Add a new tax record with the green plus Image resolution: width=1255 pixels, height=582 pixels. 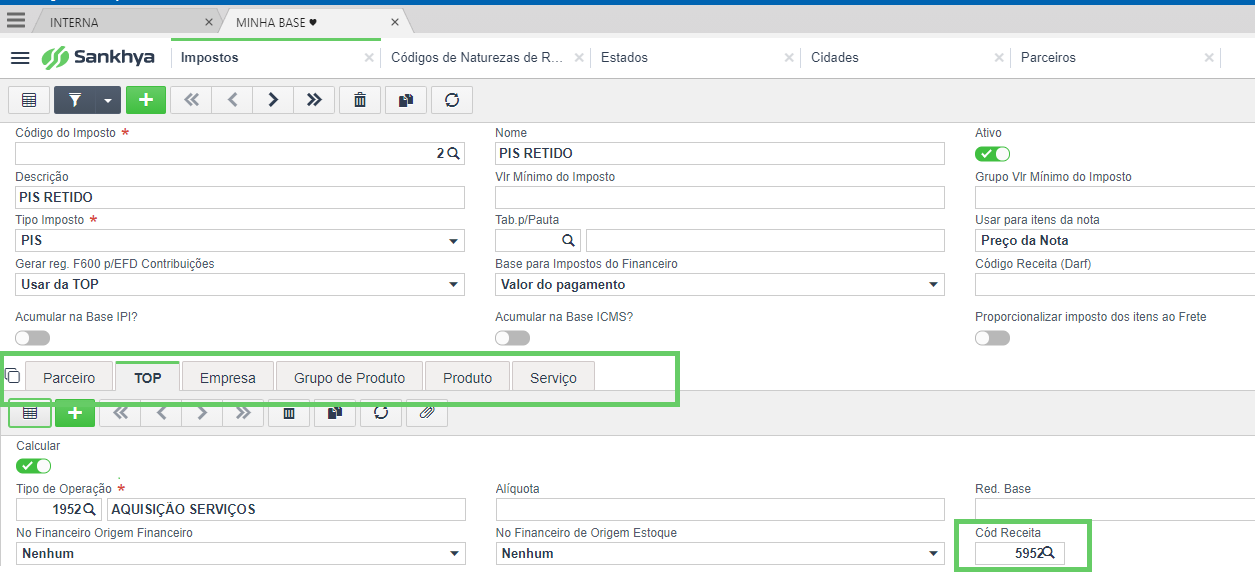click(146, 100)
